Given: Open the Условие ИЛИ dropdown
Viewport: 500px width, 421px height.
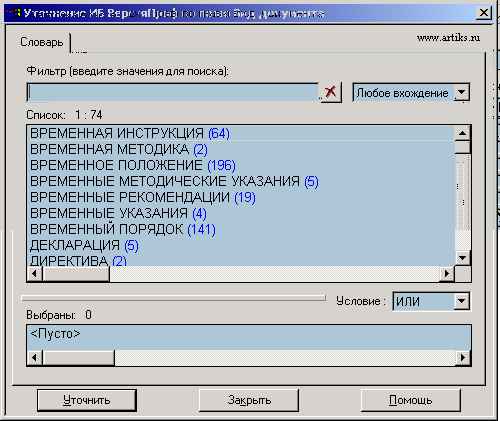Looking at the screenshot, I should click(x=462, y=301).
